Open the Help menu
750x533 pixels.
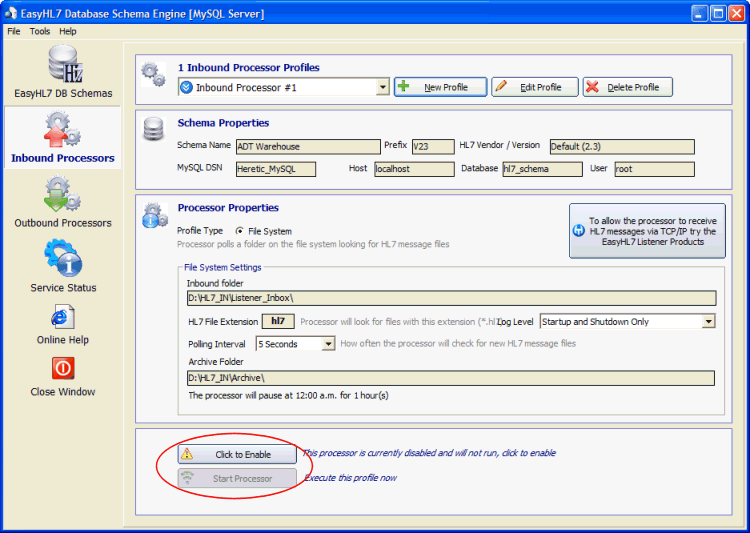(x=68, y=31)
